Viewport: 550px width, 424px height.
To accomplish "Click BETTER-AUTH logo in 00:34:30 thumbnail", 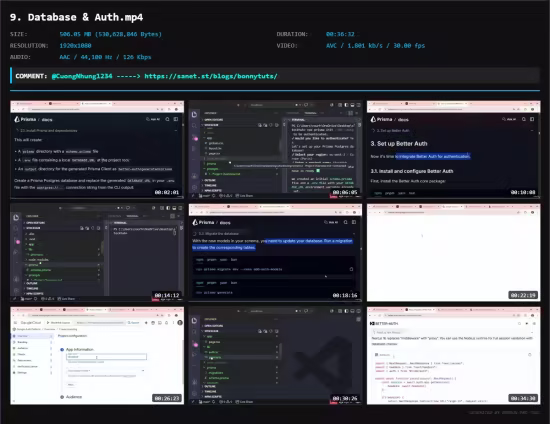I will pos(384,323).
